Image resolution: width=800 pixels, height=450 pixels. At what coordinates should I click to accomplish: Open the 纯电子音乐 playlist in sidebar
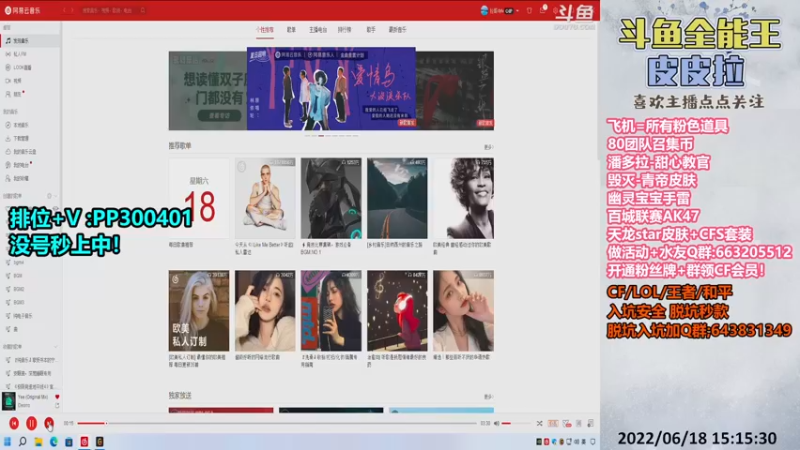30,316
